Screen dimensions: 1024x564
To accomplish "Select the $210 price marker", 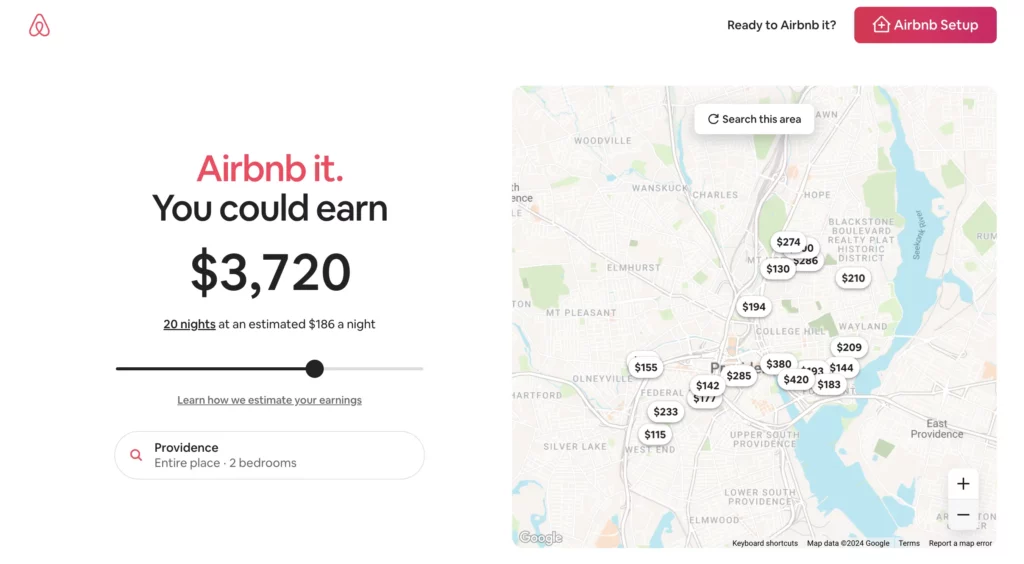I will point(853,278).
